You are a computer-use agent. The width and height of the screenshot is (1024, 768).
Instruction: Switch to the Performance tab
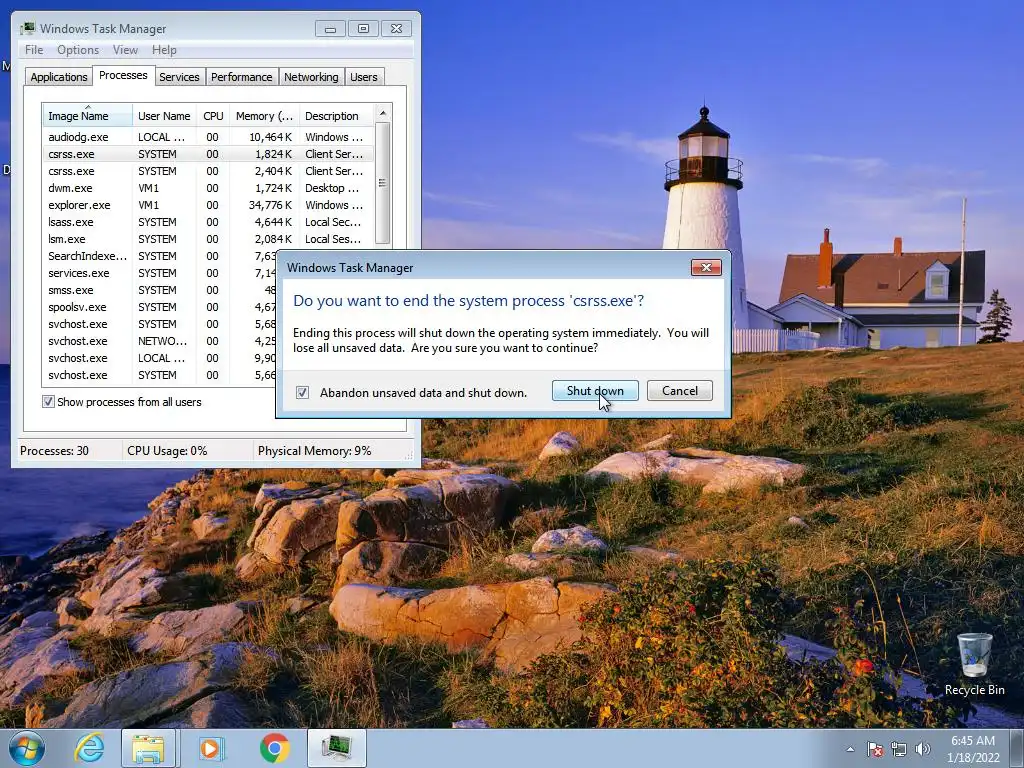coord(242,77)
